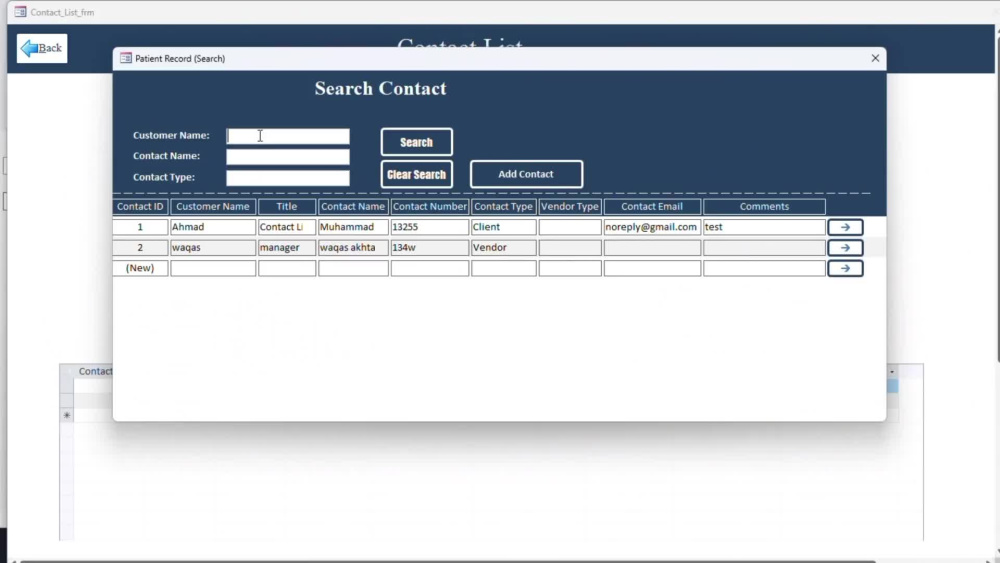Viewport: 1000px width, 563px height.
Task: Click the Add Contact button
Action: [x=526, y=174]
